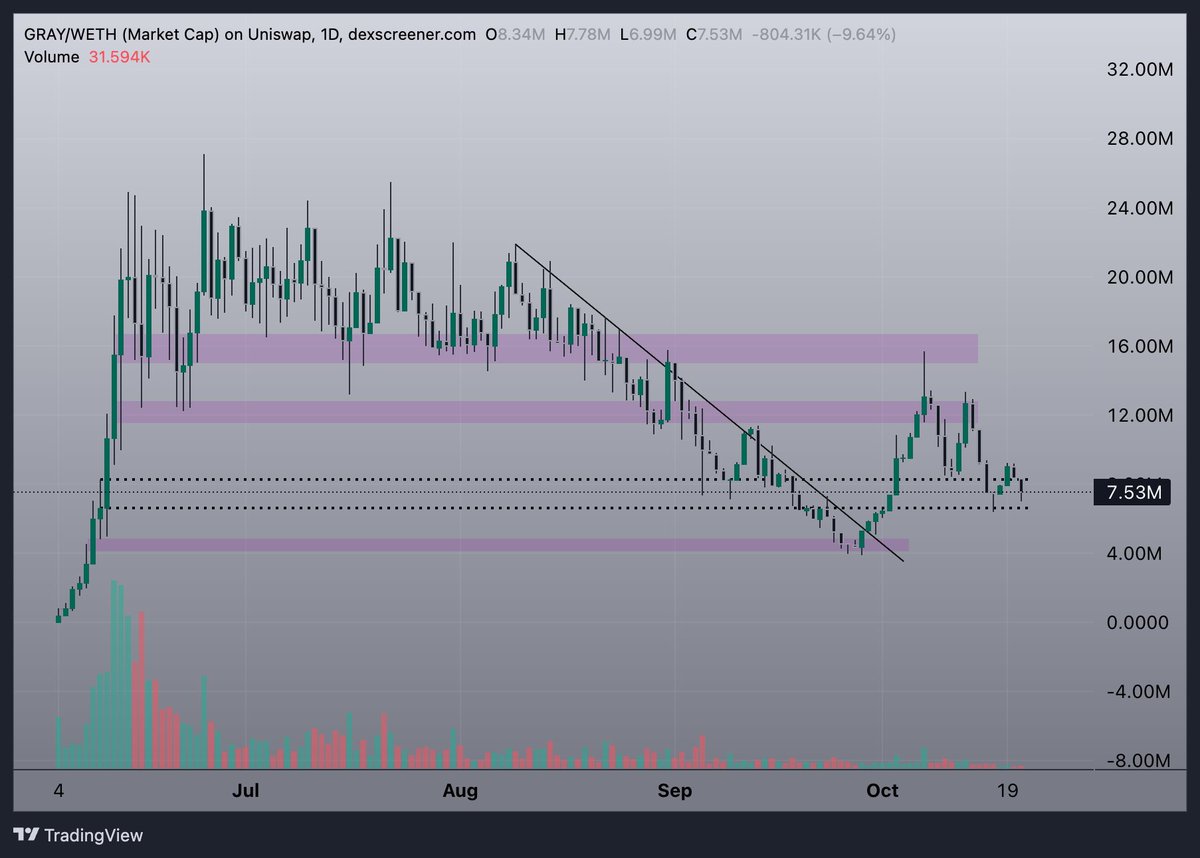Click the 0.0000 price axis label
This screenshot has height=858, width=1200.
(1137, 622)
